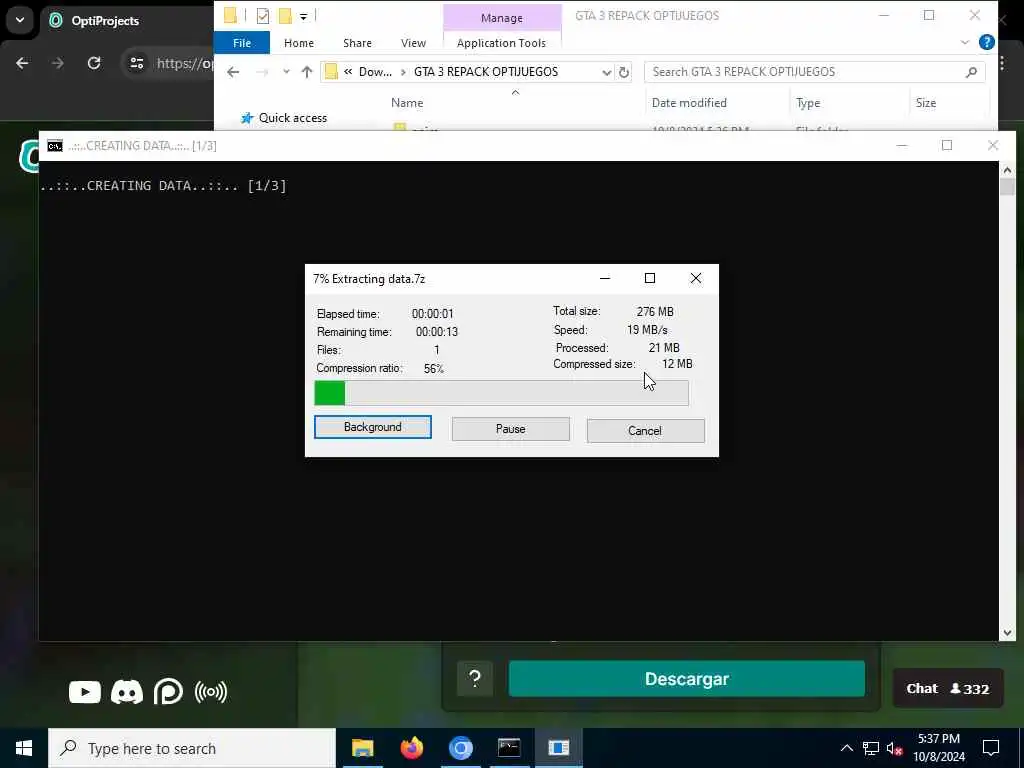Open the browser site information icon
Image resolution: width=1024 pixels, height=768 pixels.
pyautogui.click(x=136, y=63)
